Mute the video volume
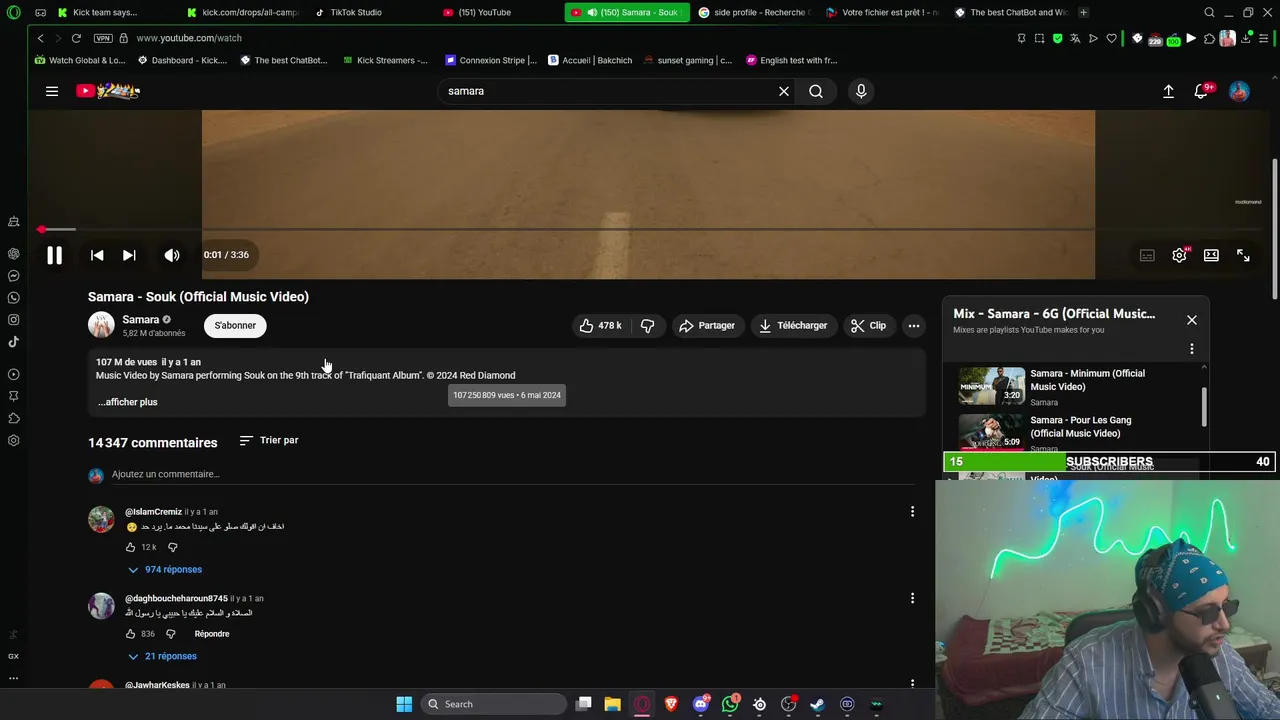Viewport: 1280px width, 720px height. (x=172, y=255)
